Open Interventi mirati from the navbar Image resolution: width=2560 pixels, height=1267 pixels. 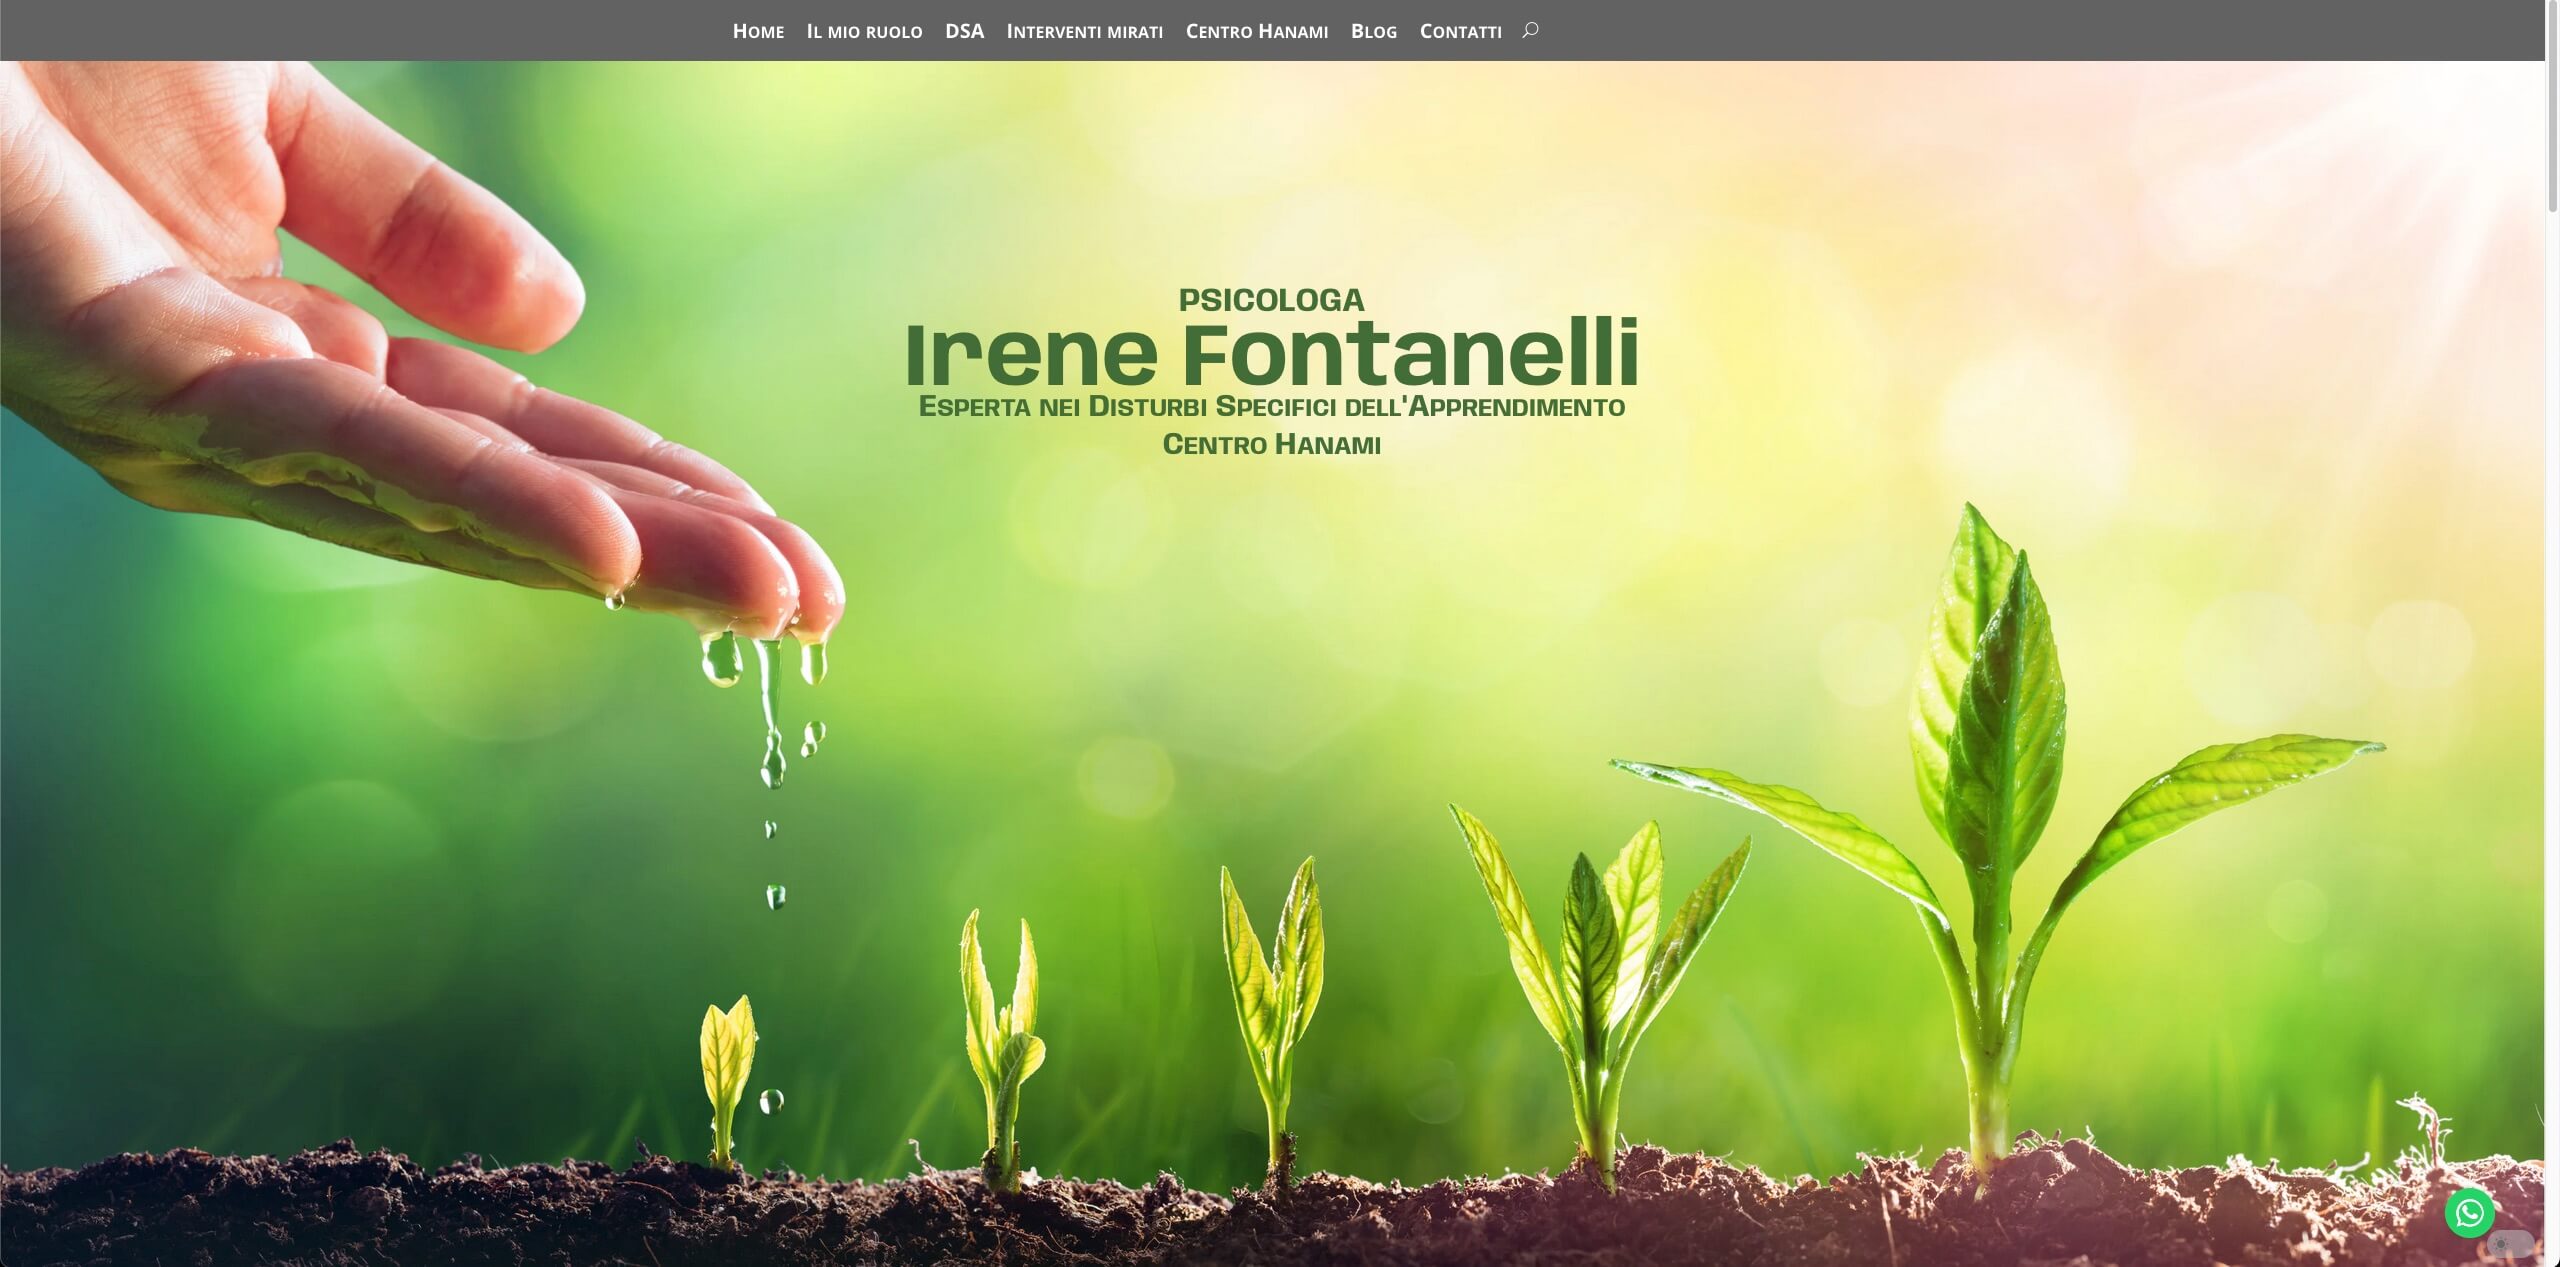pos(1084,31)
